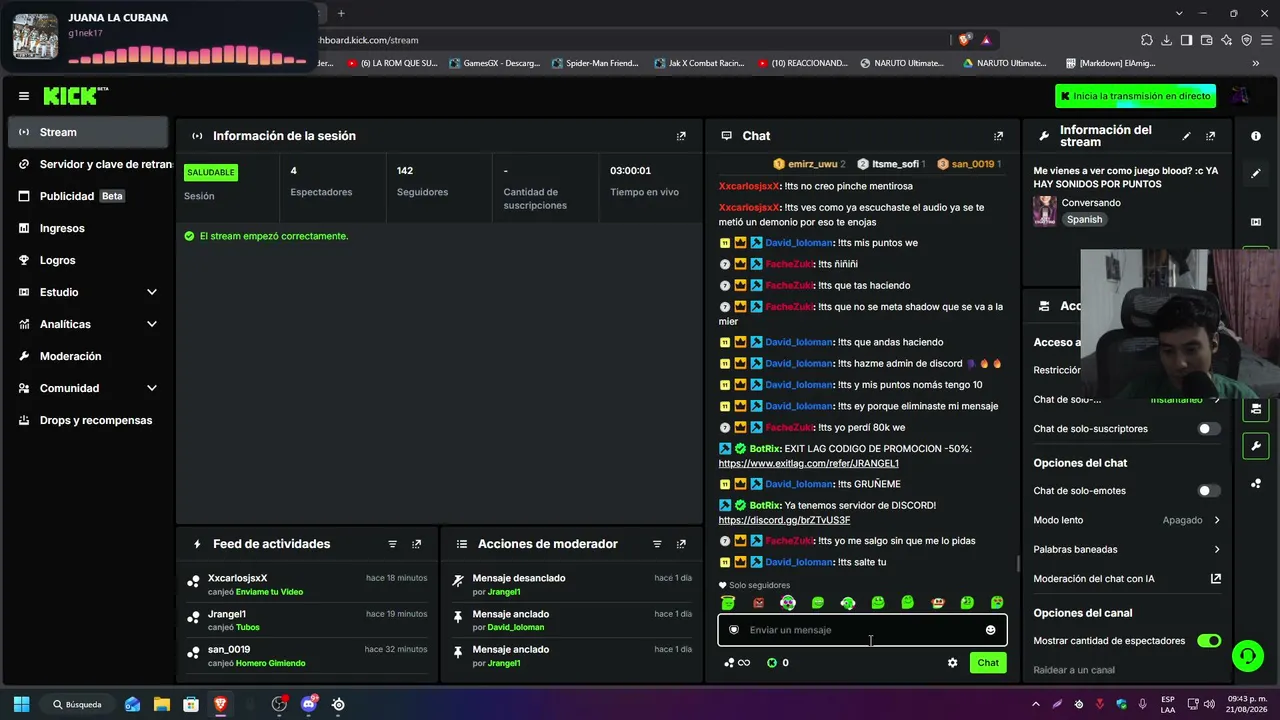1280x720 pixels.
Task: Select the Conversando category thumbnail
Action: (1045, 211)
